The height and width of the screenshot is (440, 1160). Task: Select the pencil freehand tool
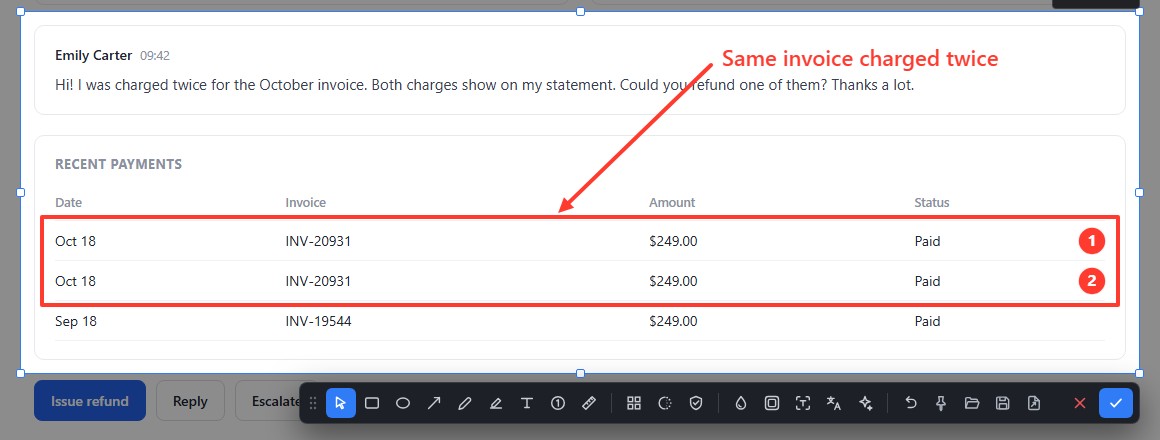tap(465, 403)
